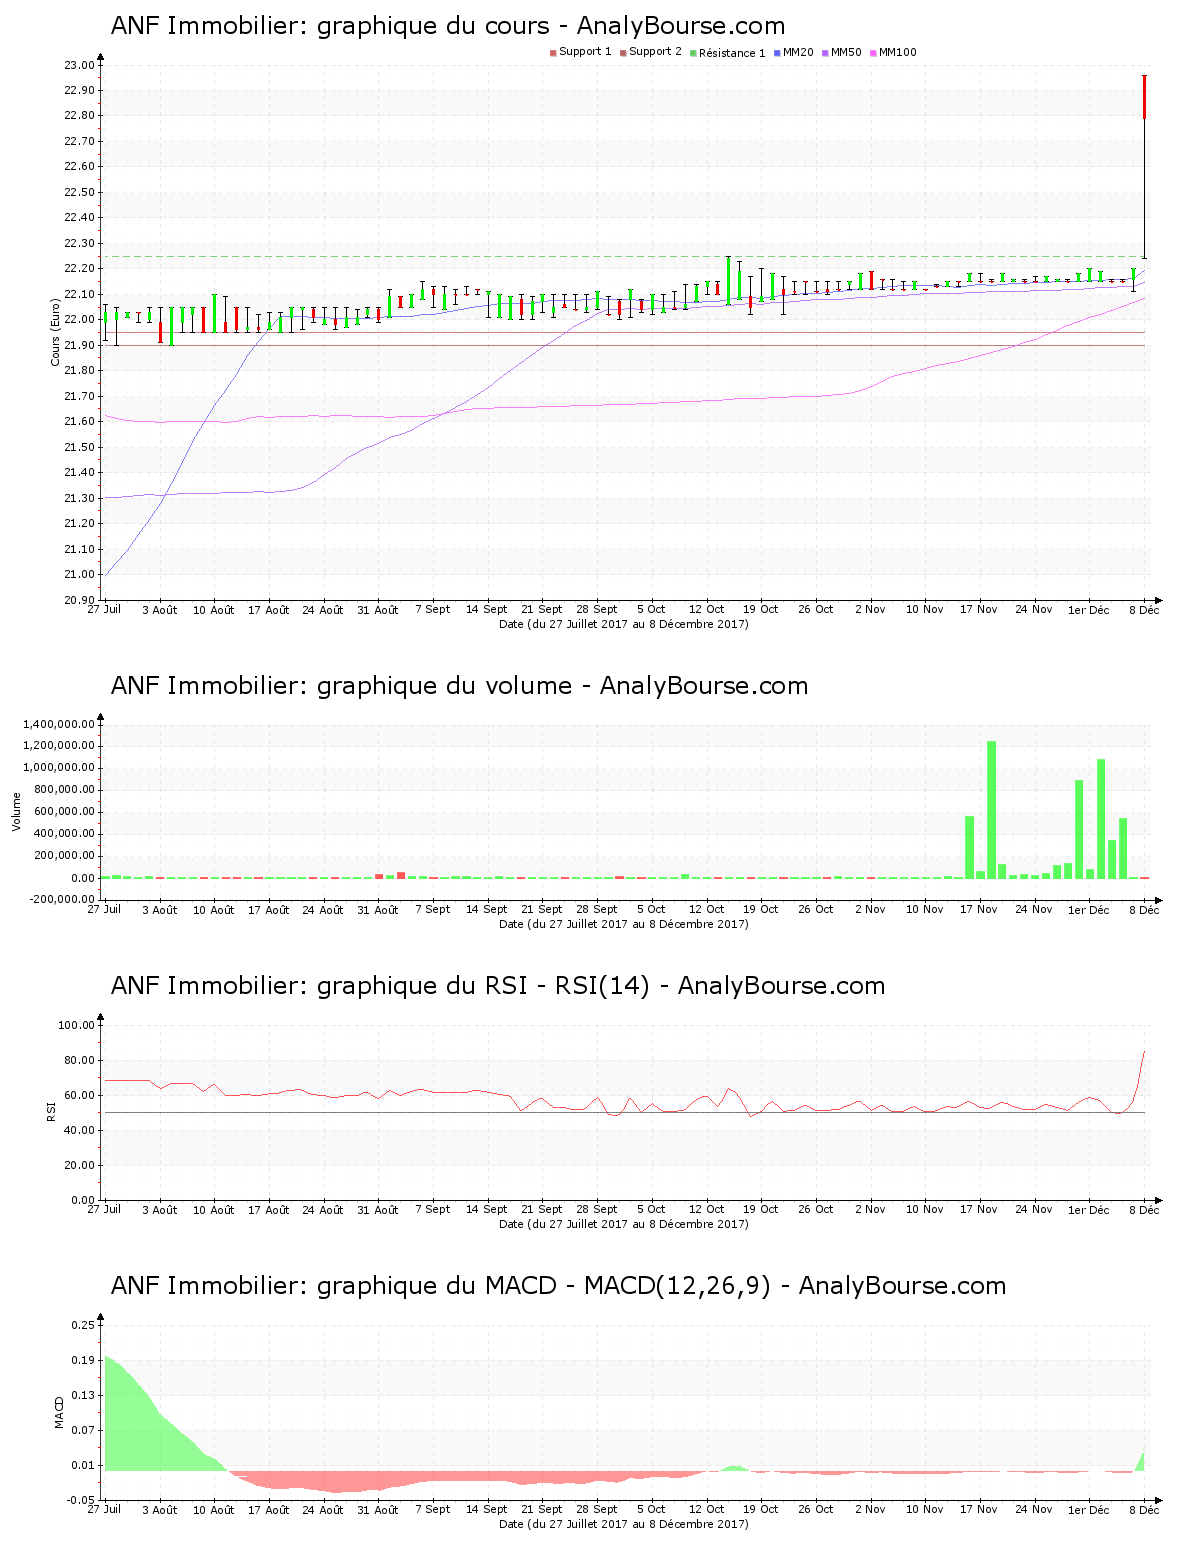The image size is (1200, 1550).
Task: Click the 'graphique du cours' chart title
Action: [x=448, y=26]
